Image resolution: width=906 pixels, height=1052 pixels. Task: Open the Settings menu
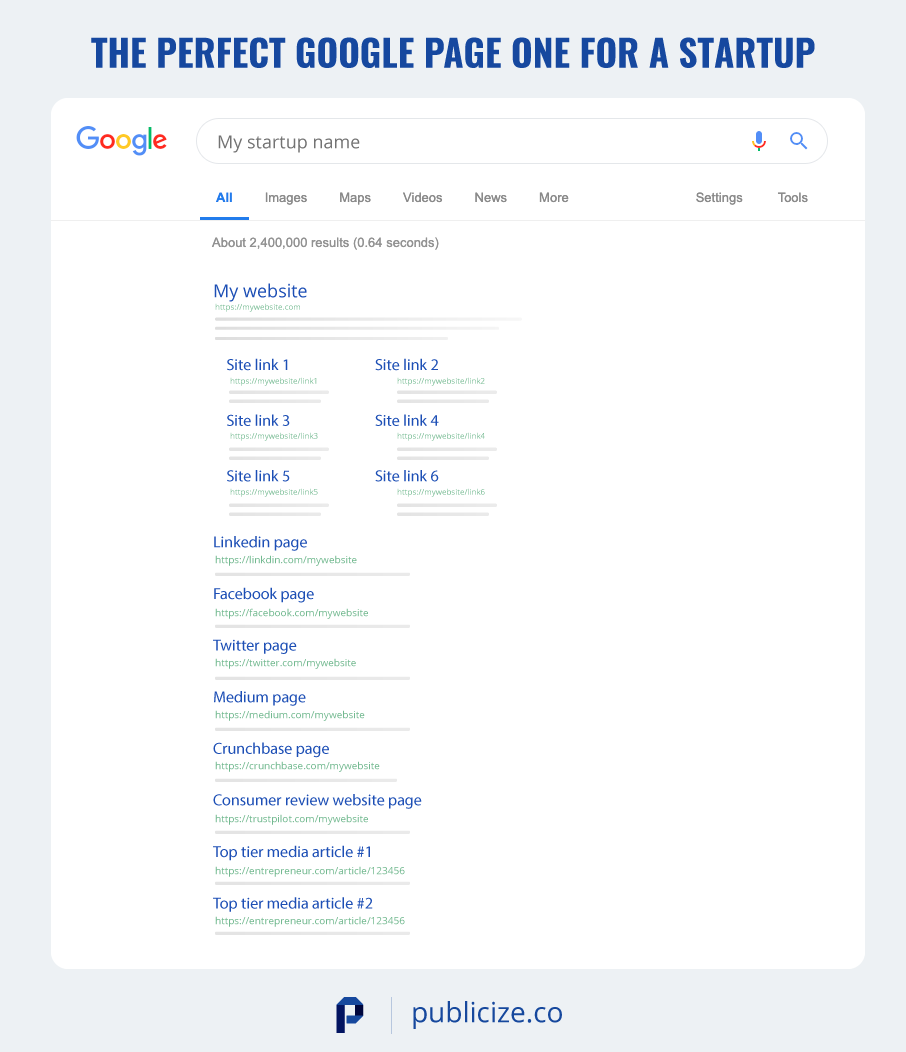coord(719,198)
